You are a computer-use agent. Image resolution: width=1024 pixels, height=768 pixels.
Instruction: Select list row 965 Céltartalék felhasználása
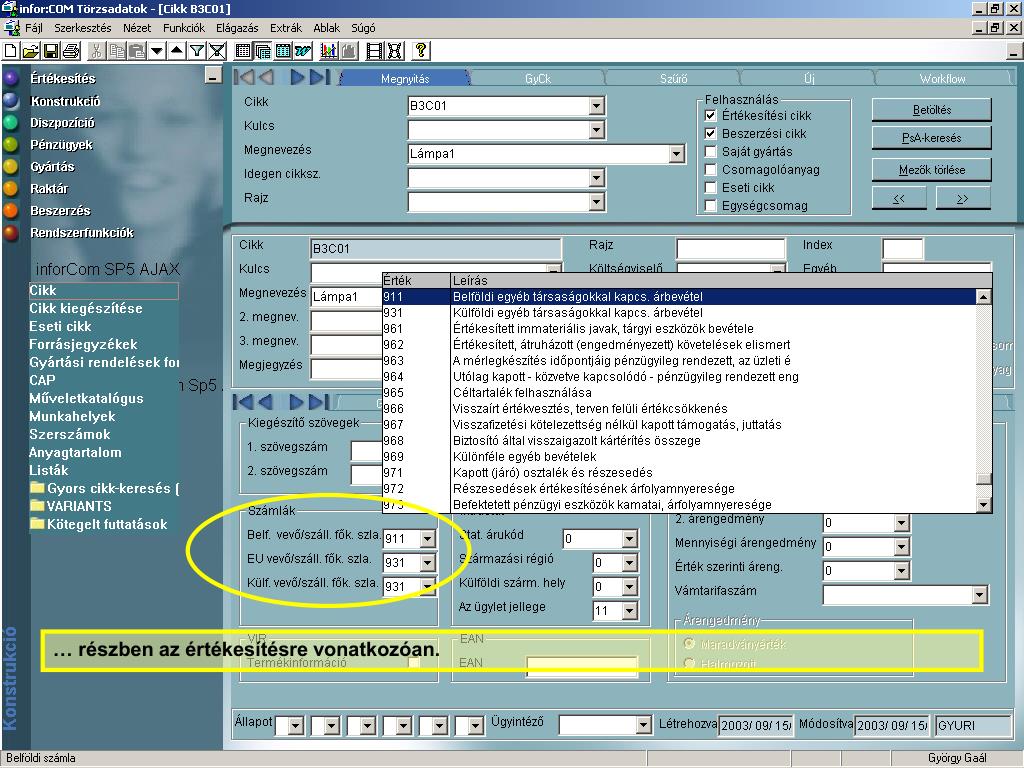679,392
